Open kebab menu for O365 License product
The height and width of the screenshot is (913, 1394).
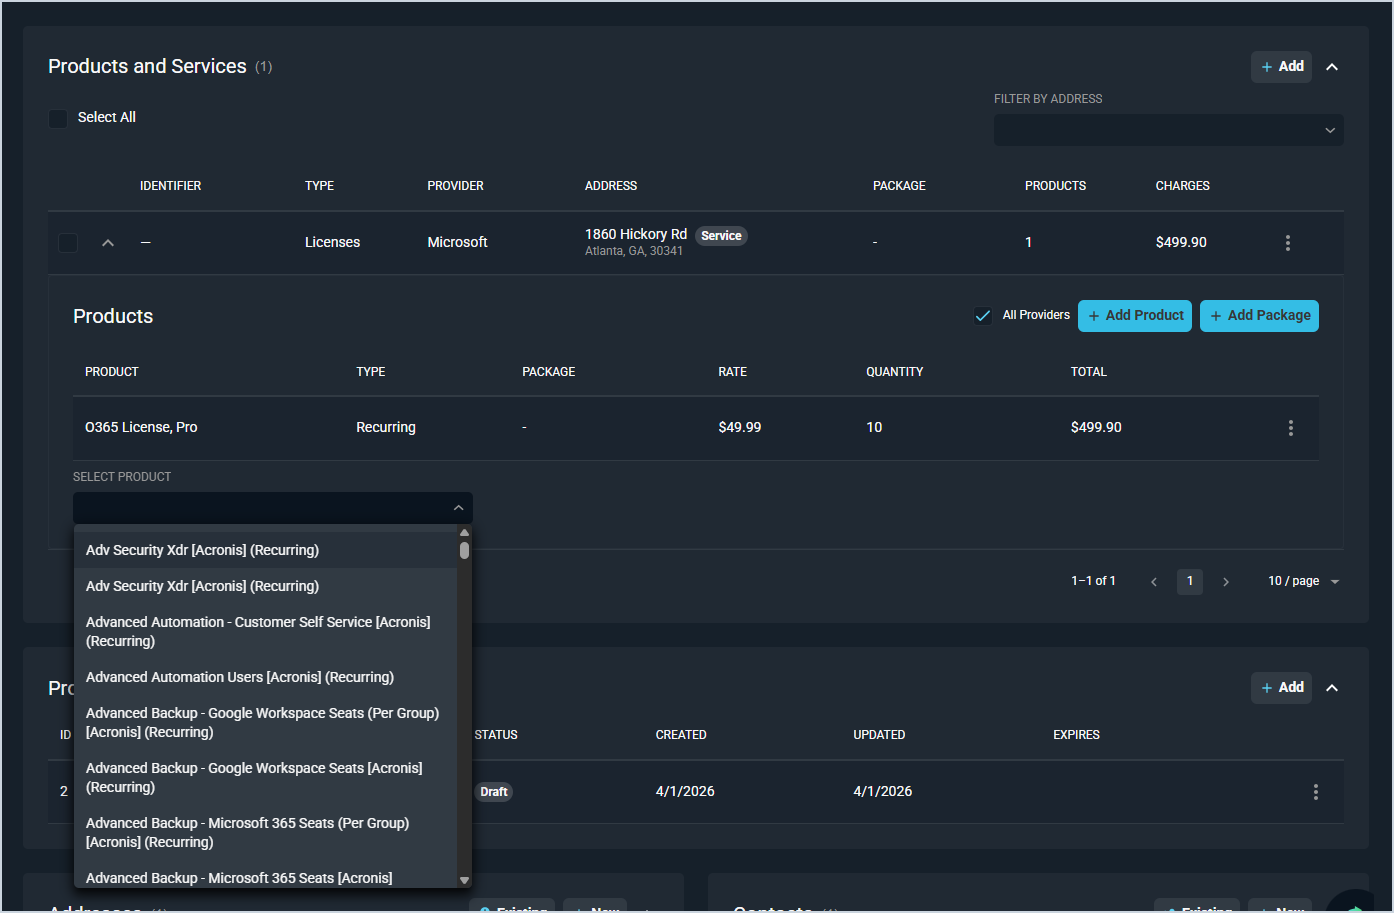pos(1290,428)
